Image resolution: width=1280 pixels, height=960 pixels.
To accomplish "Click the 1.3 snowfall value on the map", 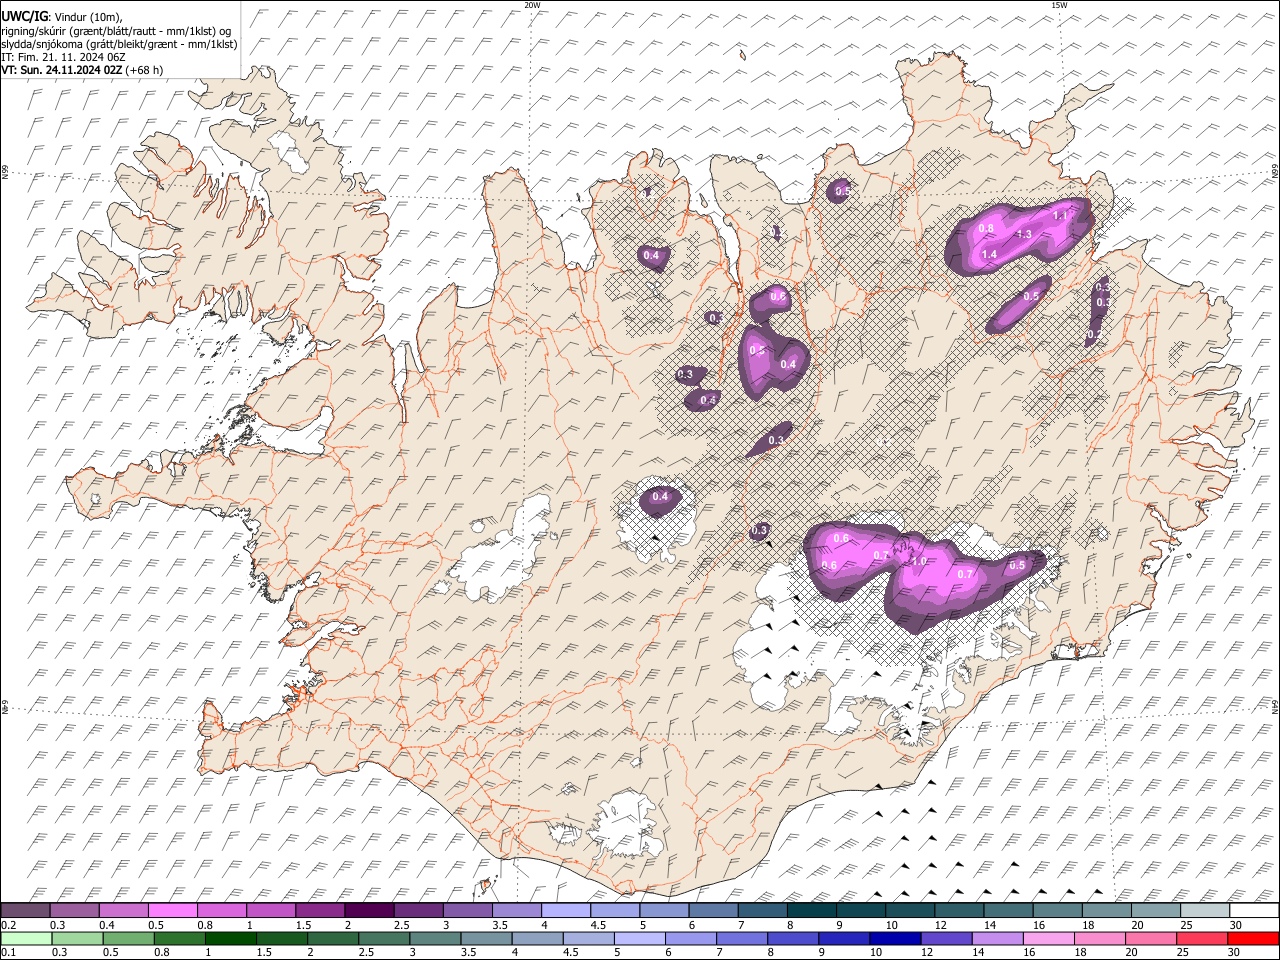I will point(1024,235).
